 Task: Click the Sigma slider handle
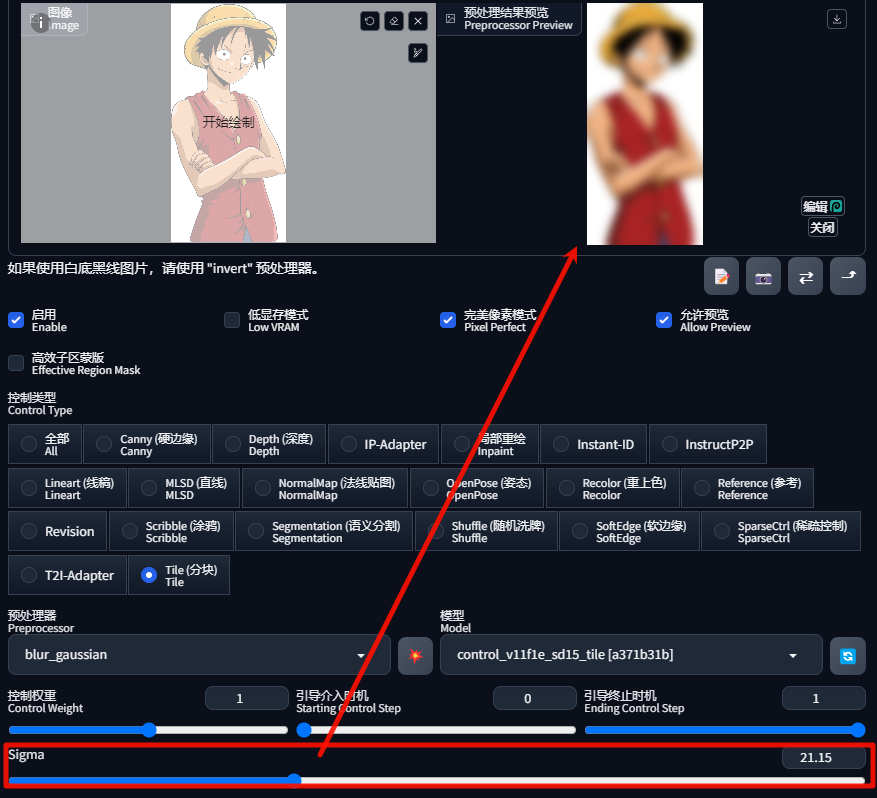coord(294,780)
